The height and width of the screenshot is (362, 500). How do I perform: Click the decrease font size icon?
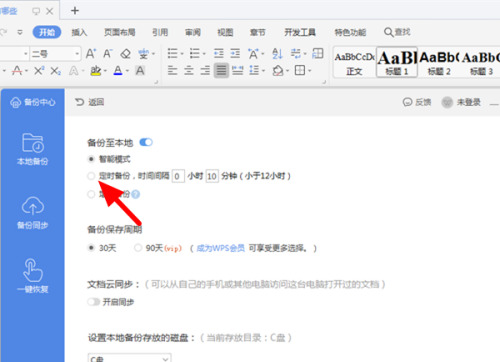pos(108,54)
